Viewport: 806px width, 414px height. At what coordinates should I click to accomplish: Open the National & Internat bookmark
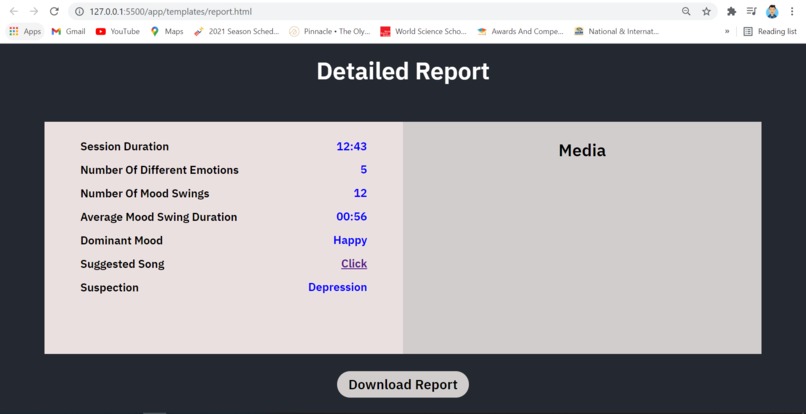pyautogui.click(x=616, y=31)
